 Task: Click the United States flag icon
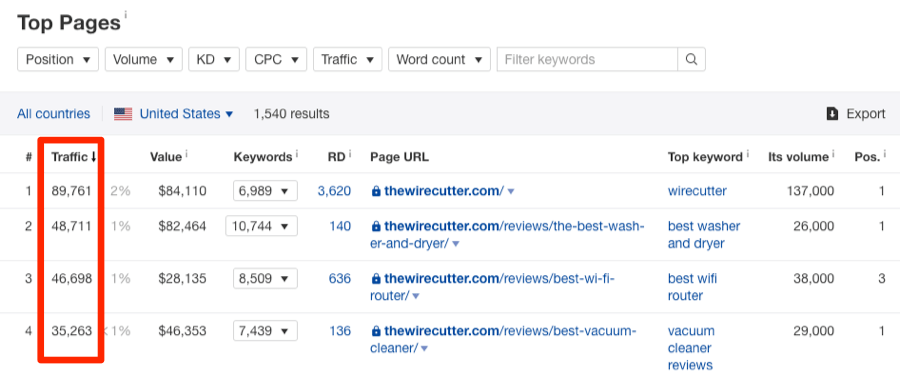[123, 114]
